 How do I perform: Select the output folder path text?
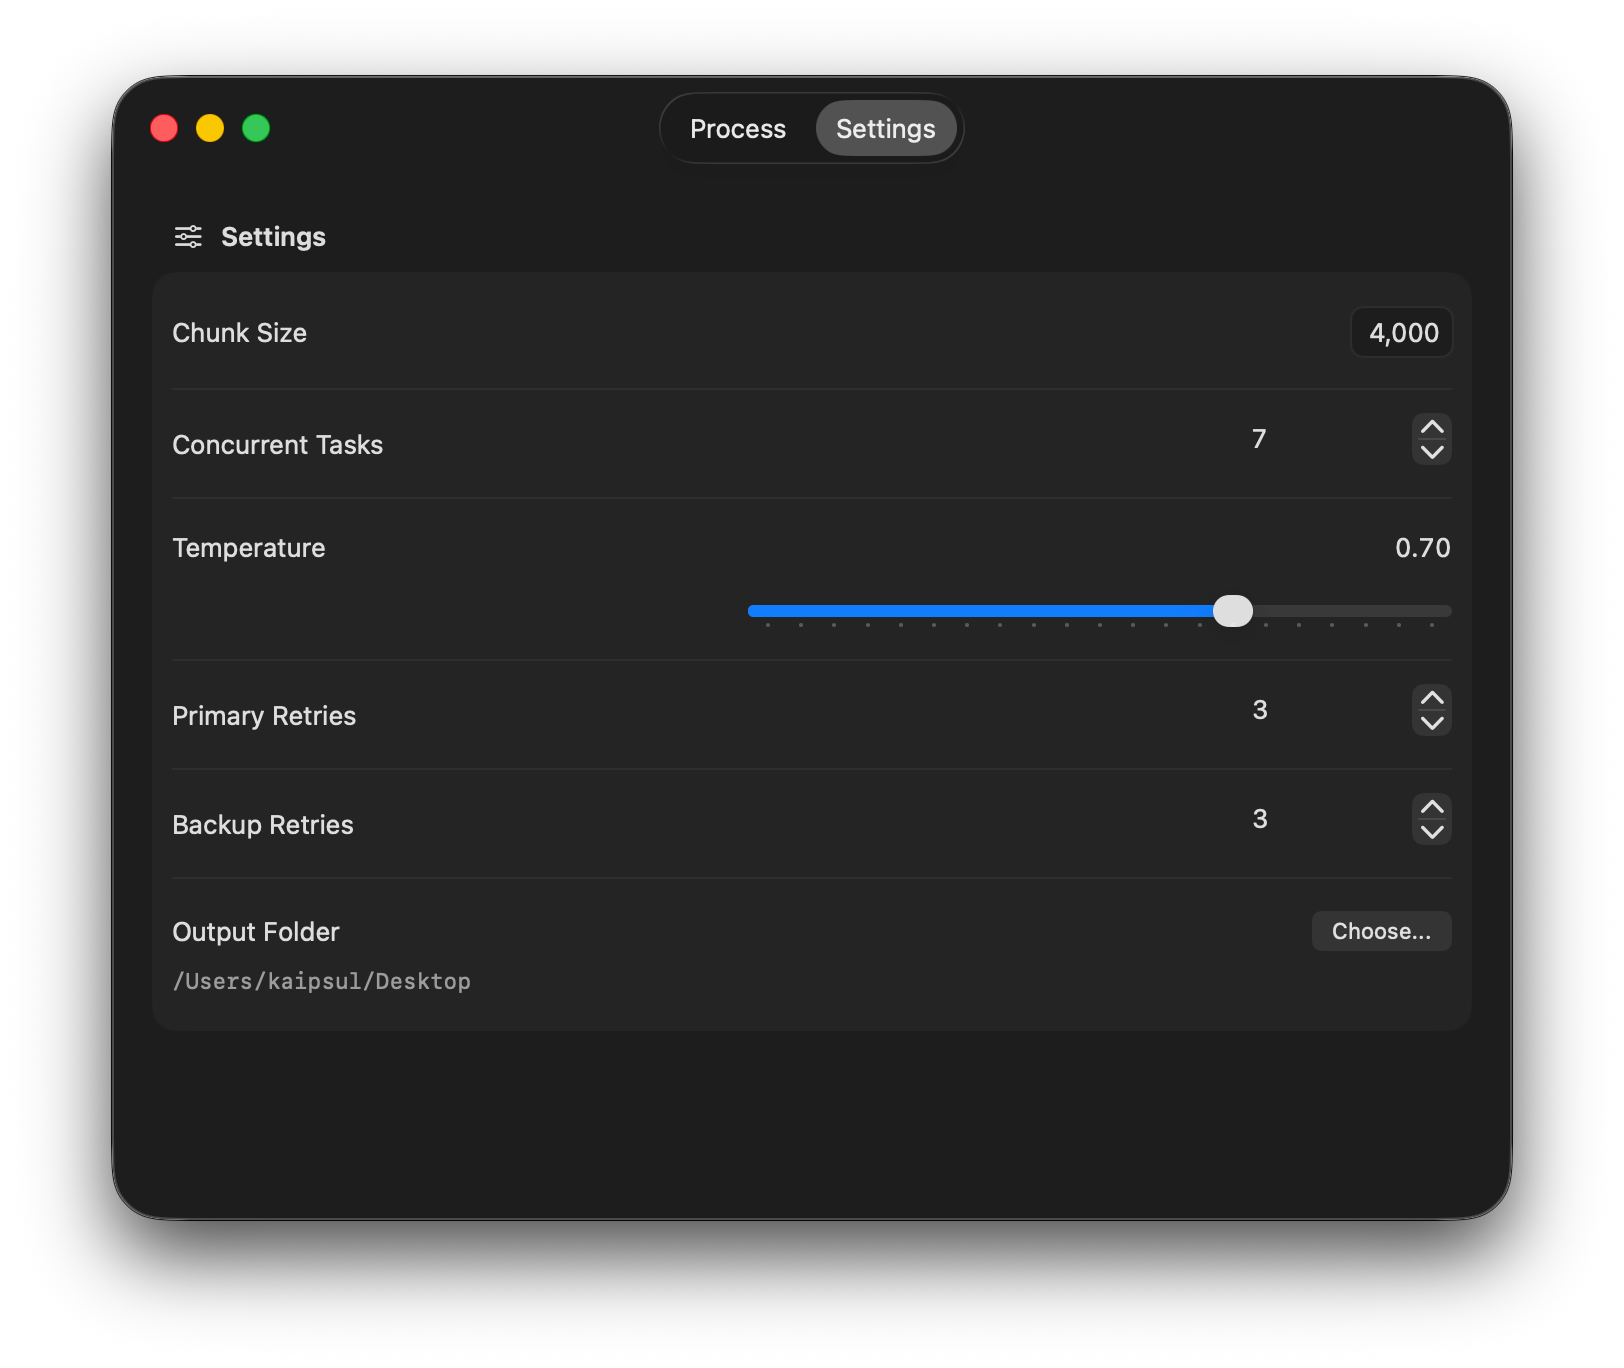tap(322, 981)
